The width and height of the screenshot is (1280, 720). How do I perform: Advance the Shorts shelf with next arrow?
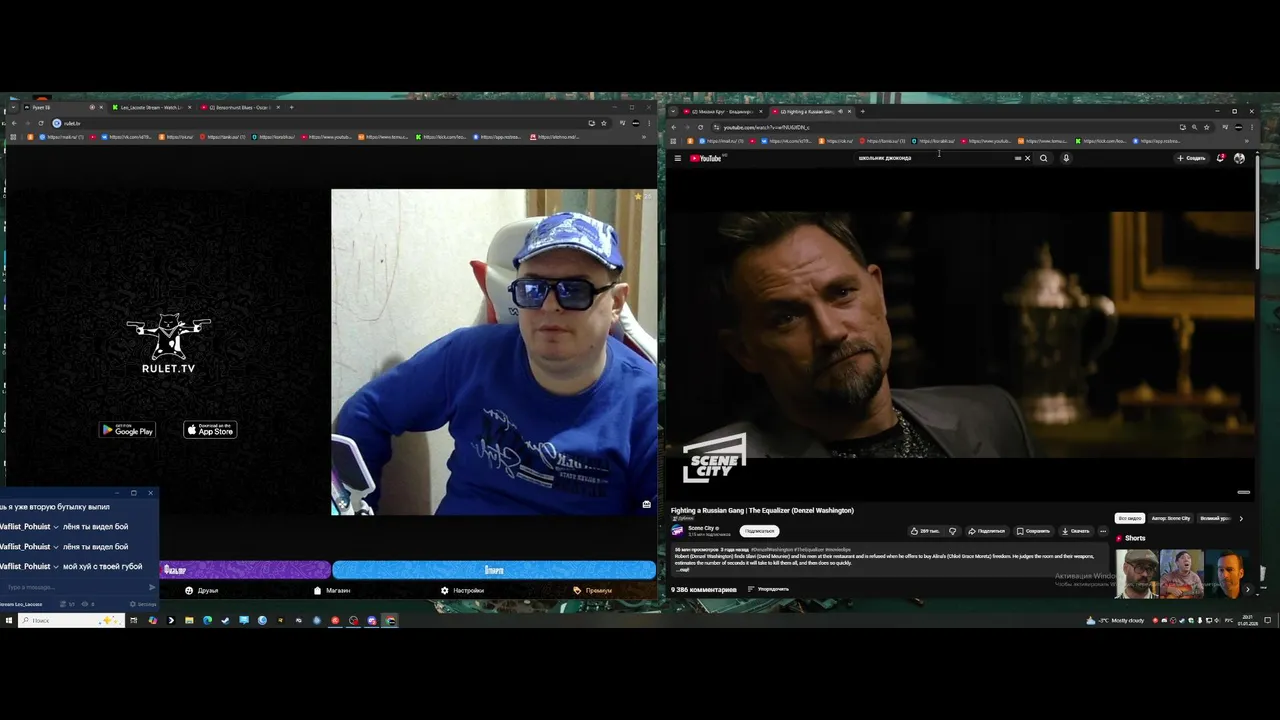pos(1247,589)
